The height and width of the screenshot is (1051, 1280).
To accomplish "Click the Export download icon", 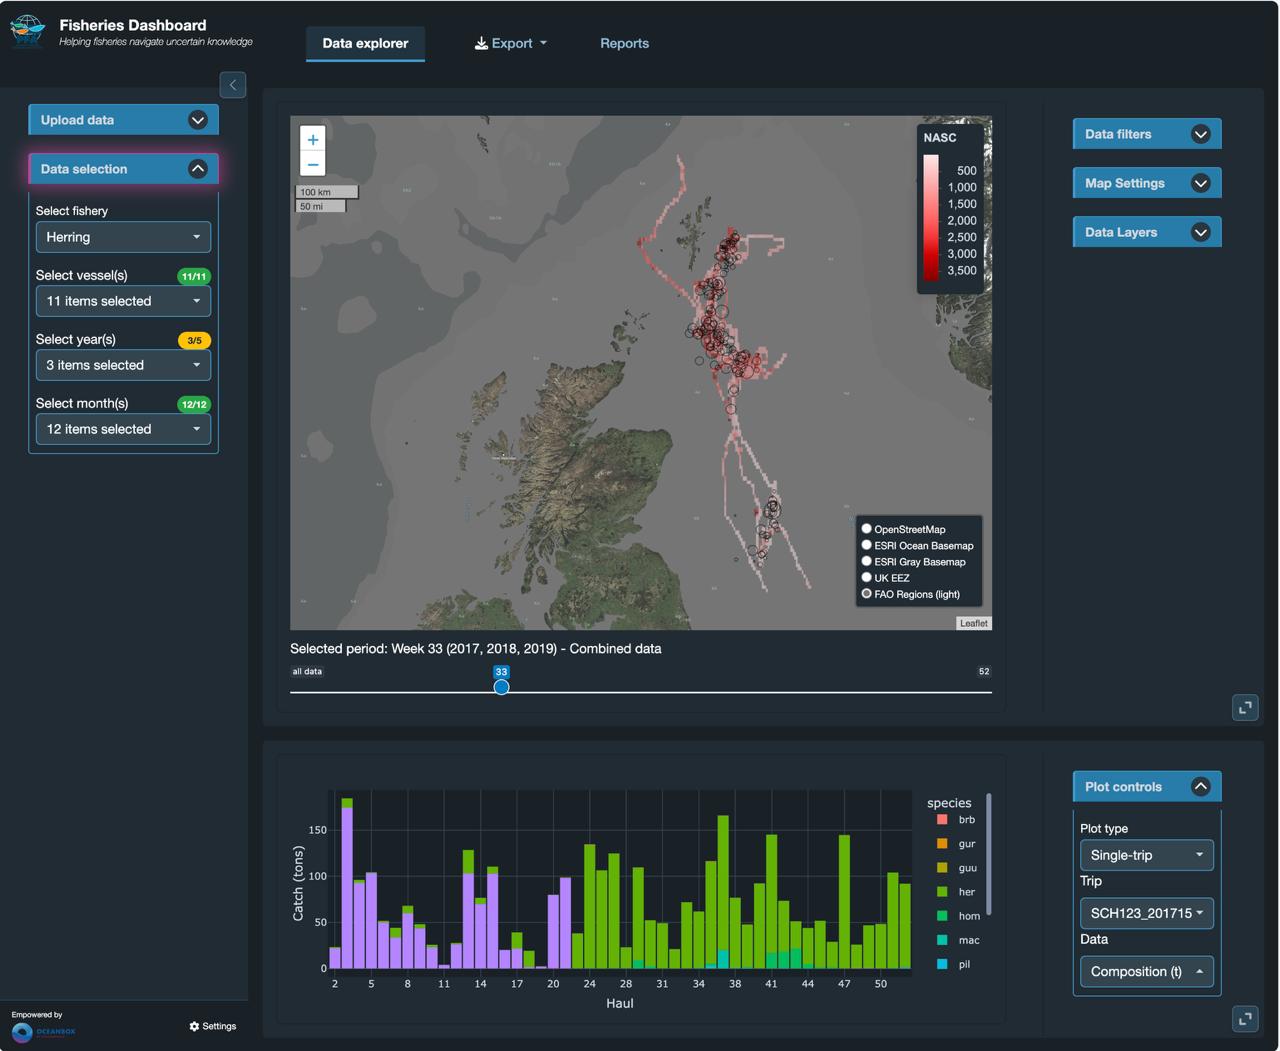I will pos(480,43).
